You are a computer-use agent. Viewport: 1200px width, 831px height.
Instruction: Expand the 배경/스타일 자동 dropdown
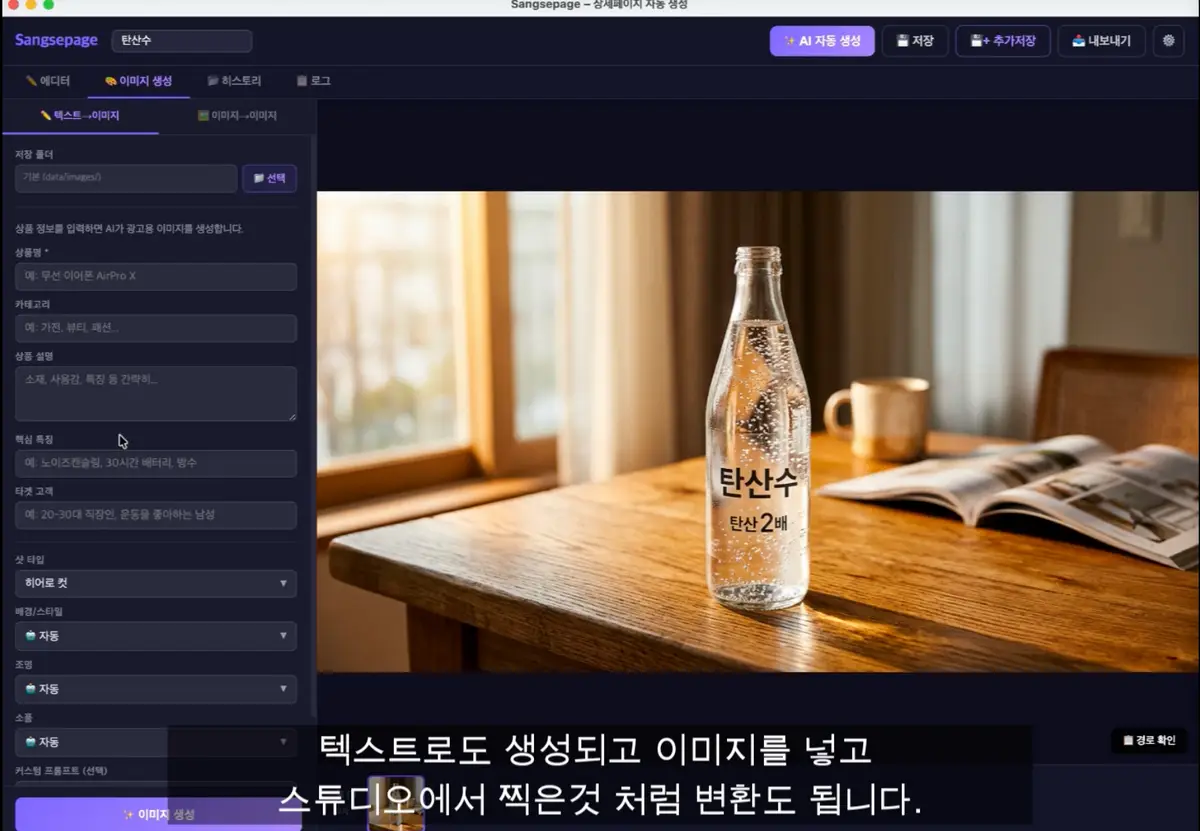pos(156,636)
